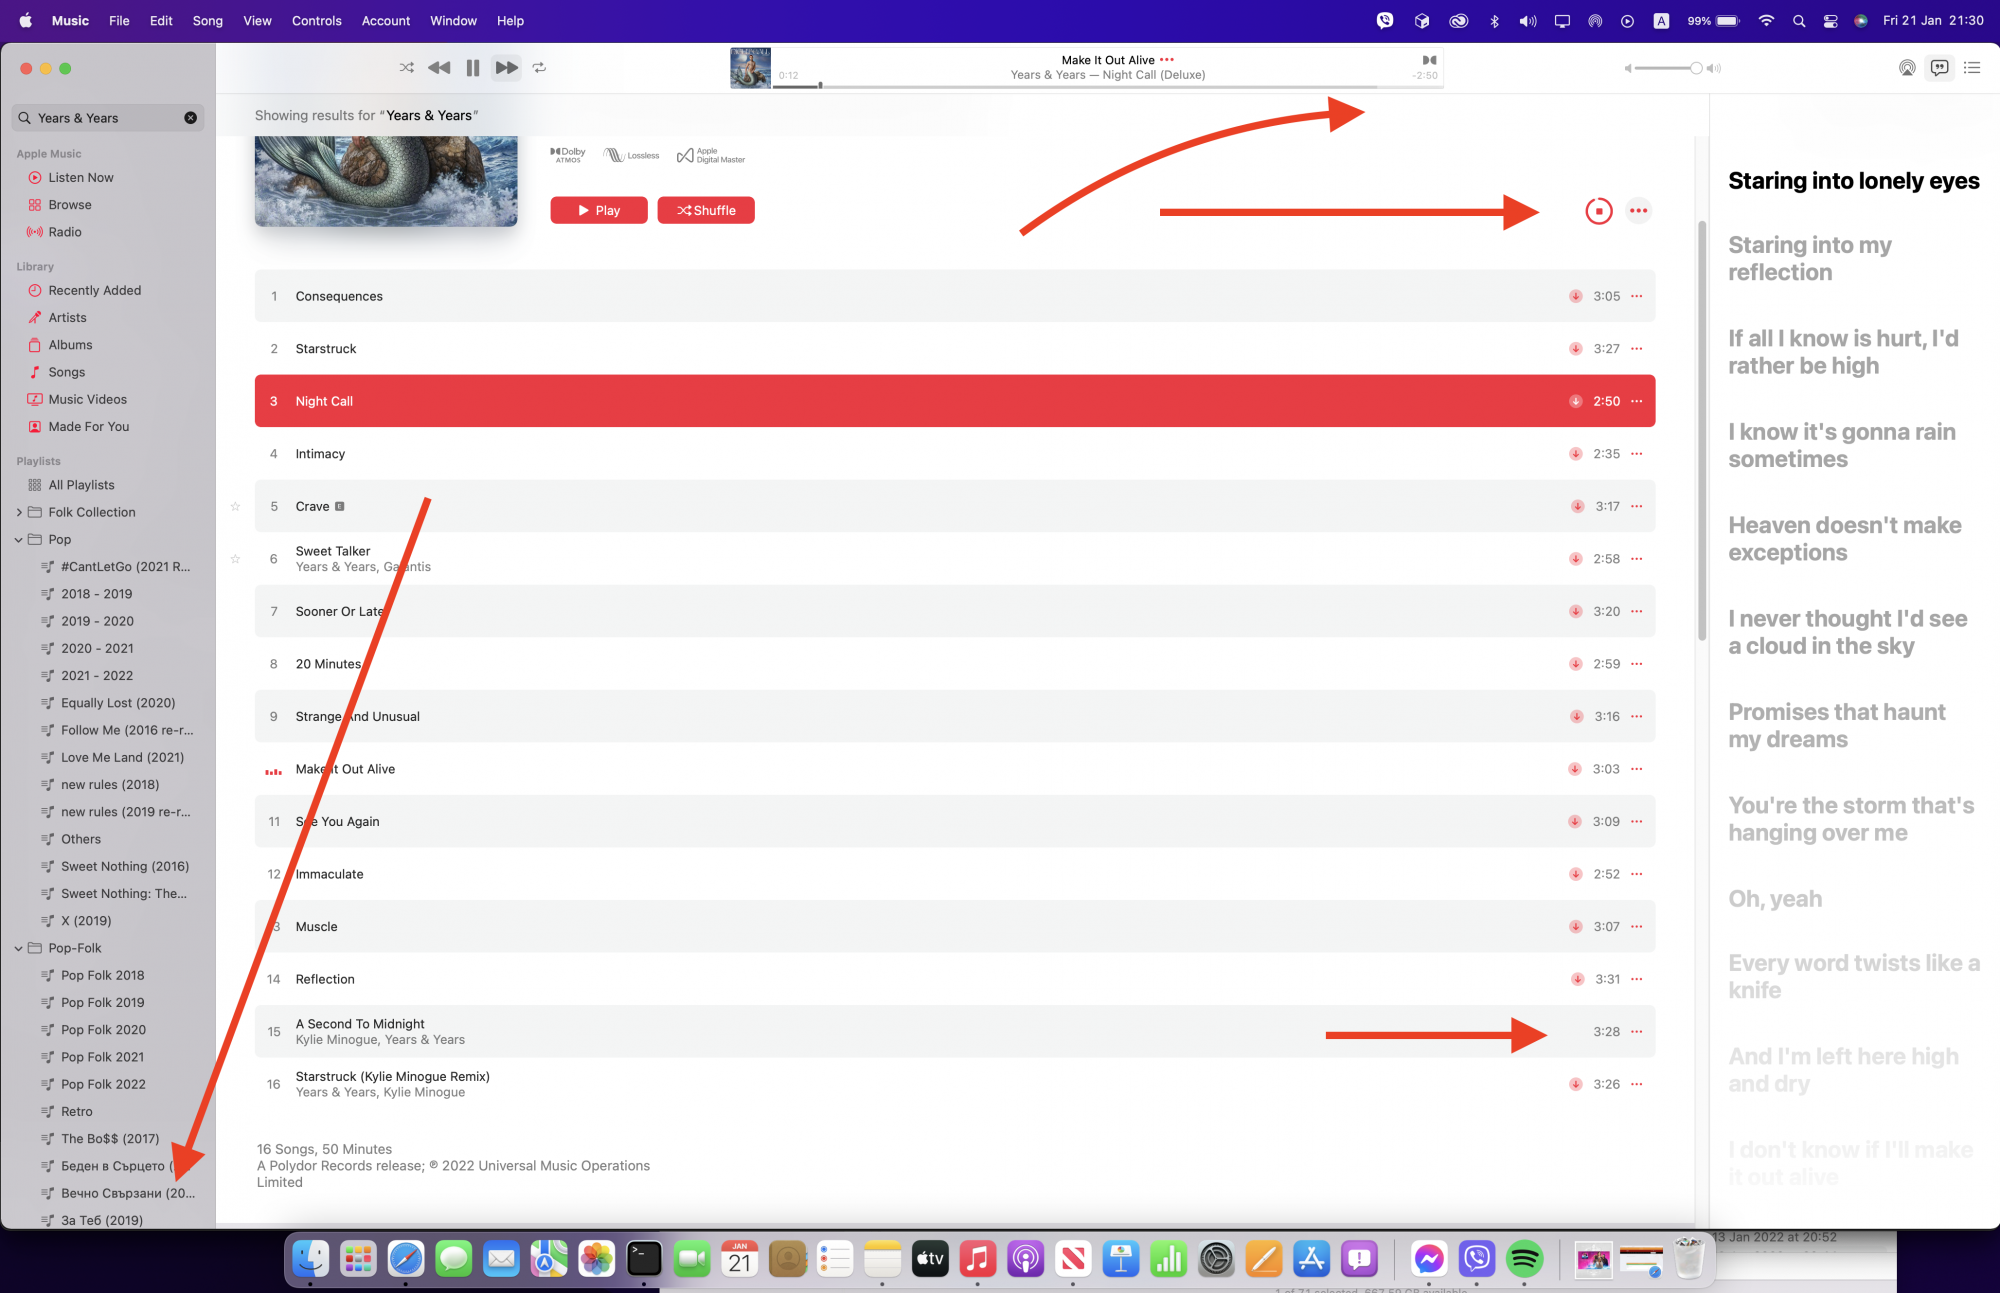The width and height of the screenshot is (2000, 1293).
Task: Download the song Consequences
Action: [x=1575, y=296]
